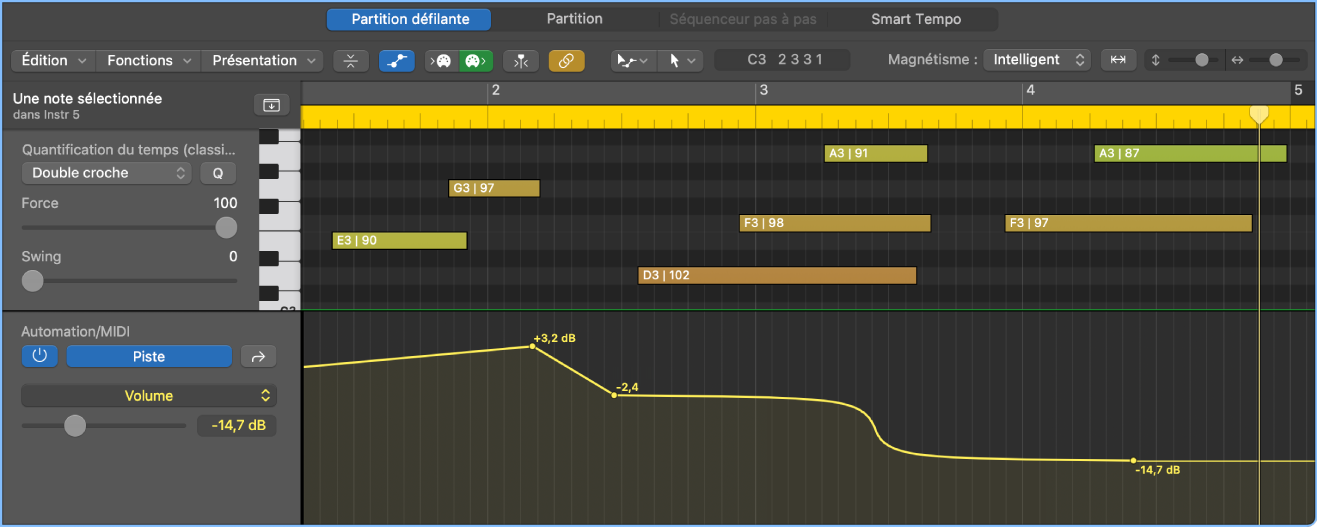Open the Volume automation parameter menu

[149, 396]
